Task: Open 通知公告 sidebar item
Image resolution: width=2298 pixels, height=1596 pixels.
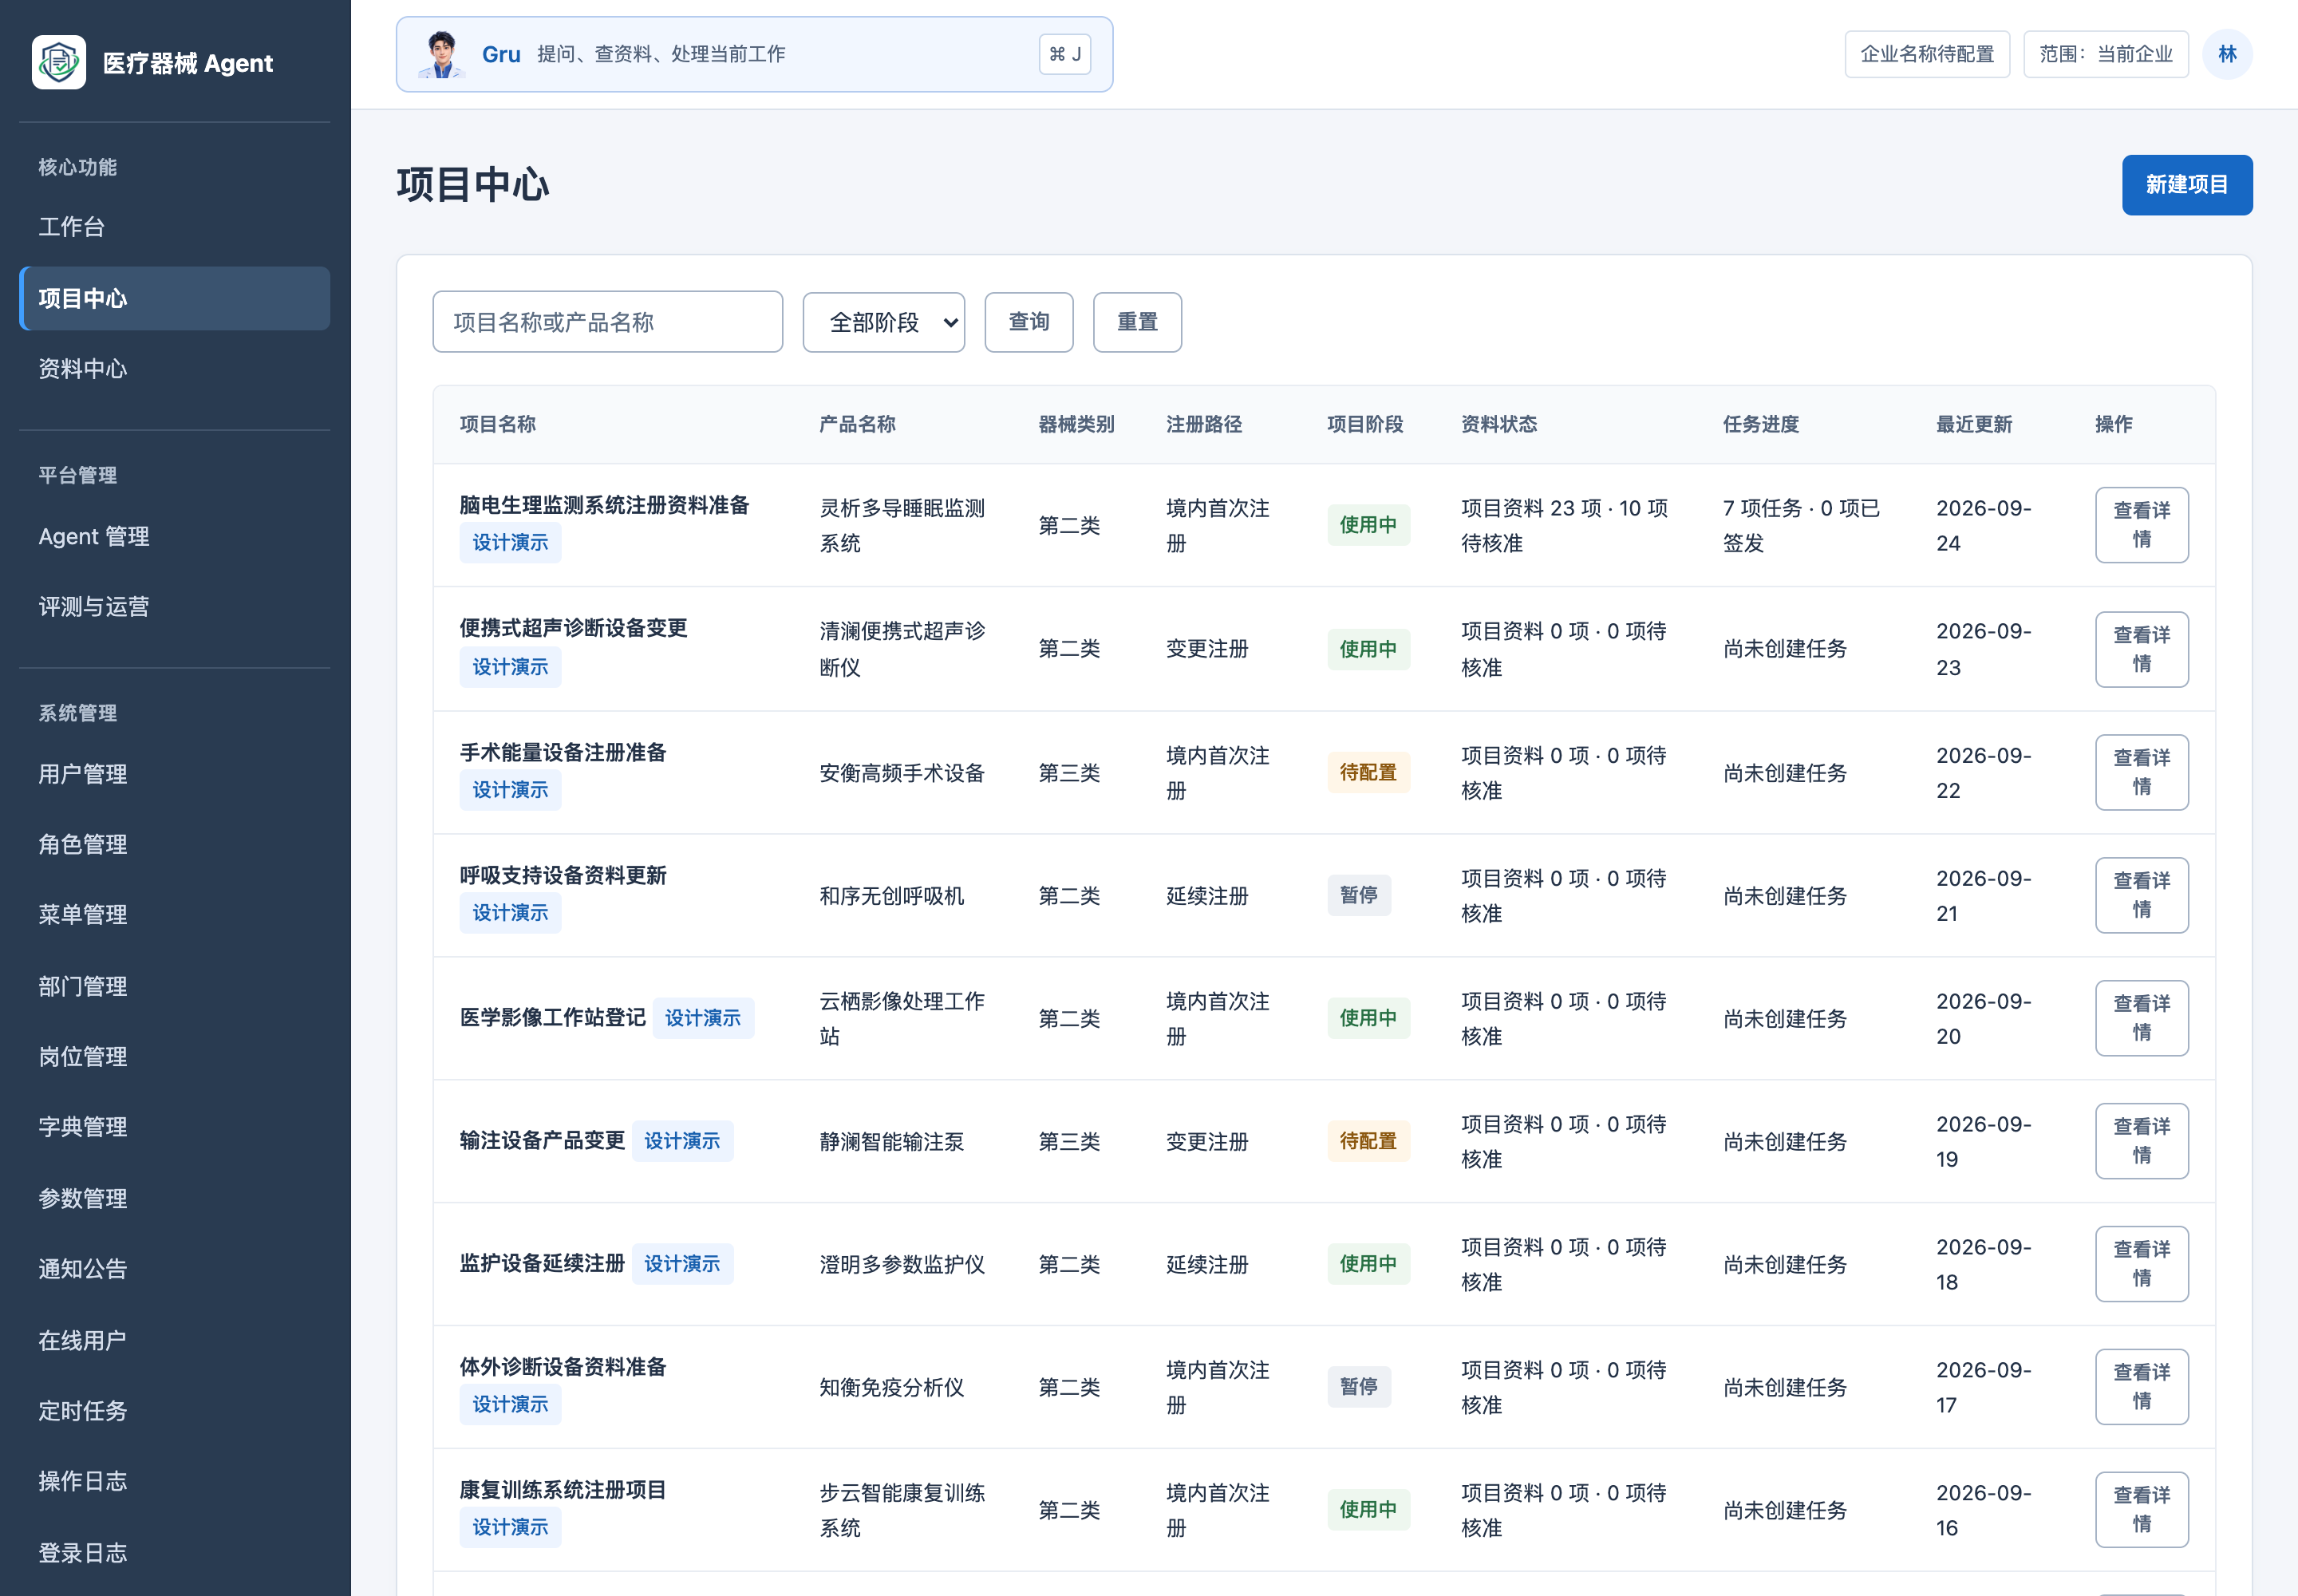Action: coord(175,1269)
